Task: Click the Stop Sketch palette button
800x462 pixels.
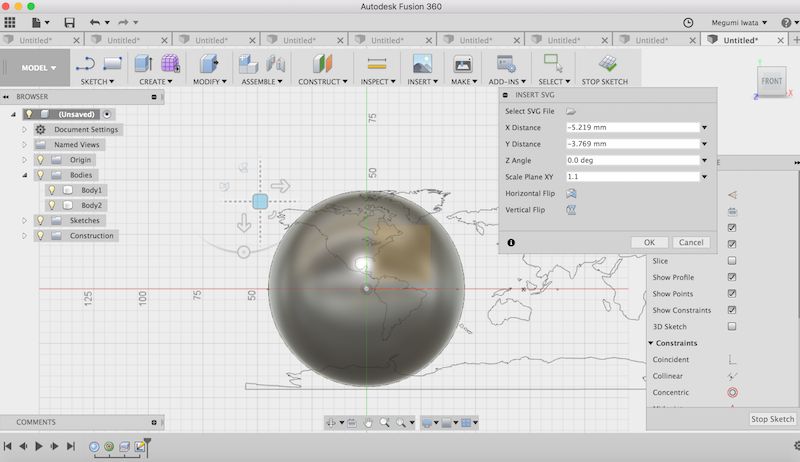Action: click(772, 419)
